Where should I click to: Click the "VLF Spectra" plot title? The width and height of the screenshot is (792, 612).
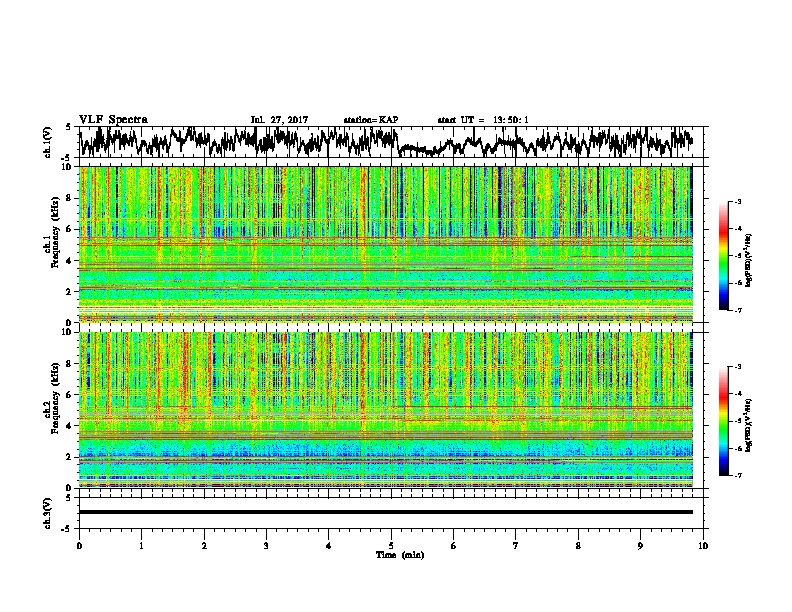(113, 120)
